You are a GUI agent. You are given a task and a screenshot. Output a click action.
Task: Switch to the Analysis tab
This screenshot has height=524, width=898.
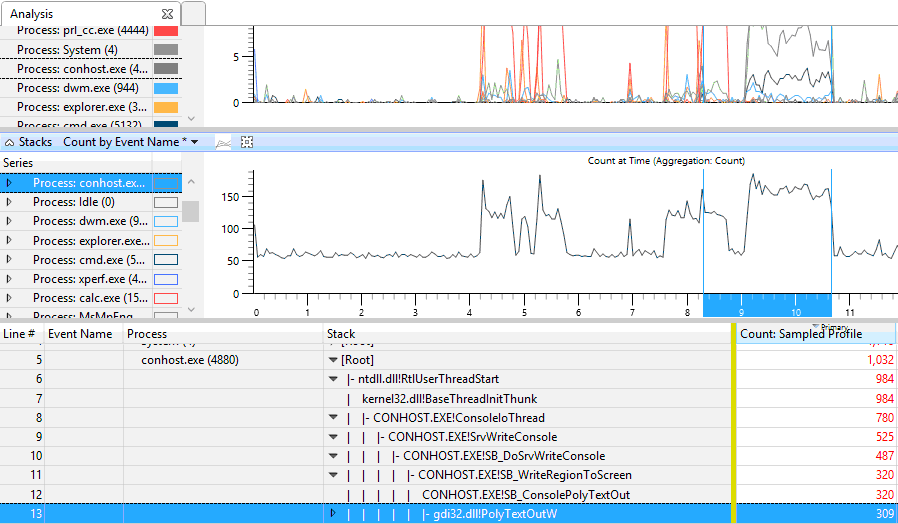tap(31, 14)
